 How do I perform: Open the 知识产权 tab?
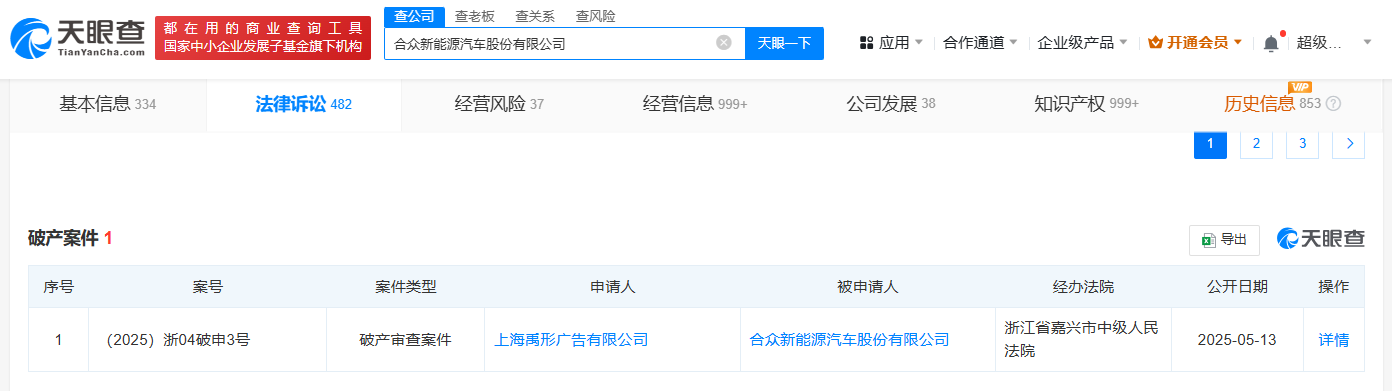point(1086,104)
